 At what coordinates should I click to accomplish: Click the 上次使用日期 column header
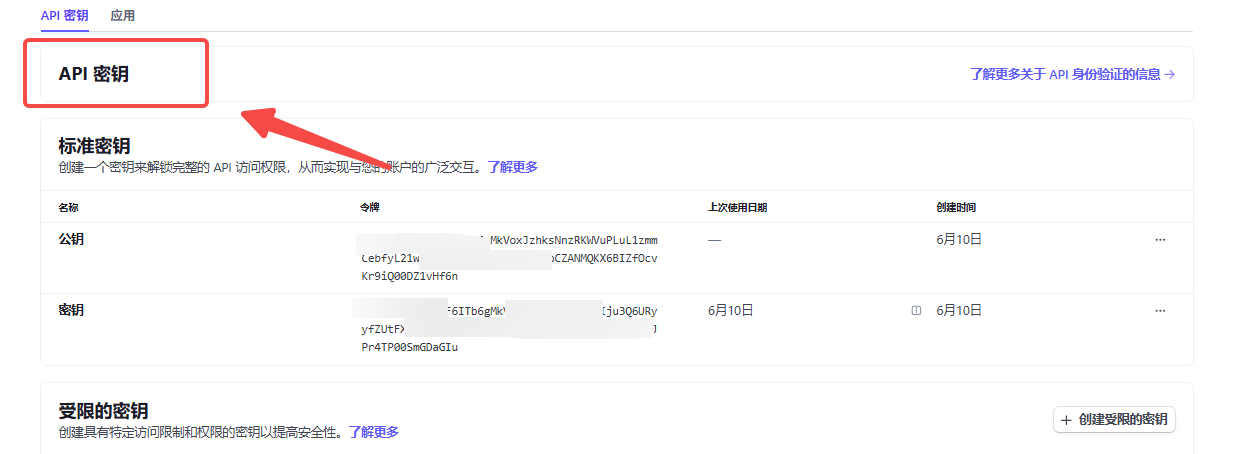point(737,208)
